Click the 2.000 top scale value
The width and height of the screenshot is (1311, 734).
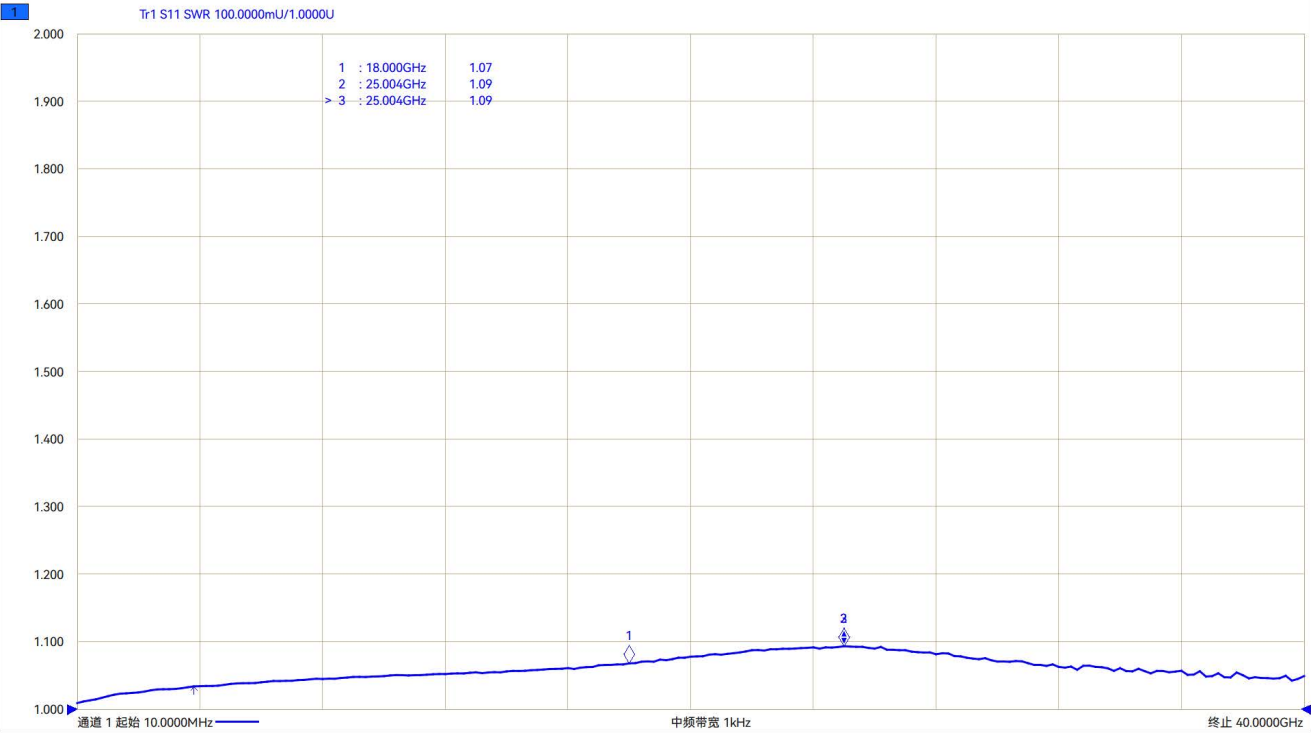tap(48, 34)
